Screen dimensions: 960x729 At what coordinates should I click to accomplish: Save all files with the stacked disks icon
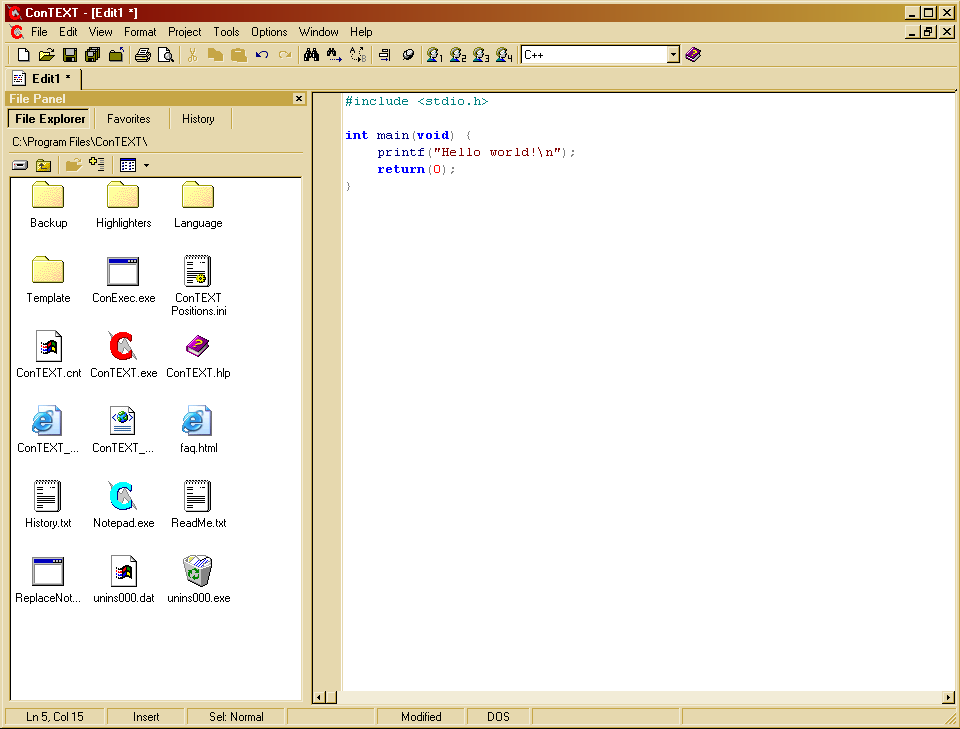click(92, 55)
